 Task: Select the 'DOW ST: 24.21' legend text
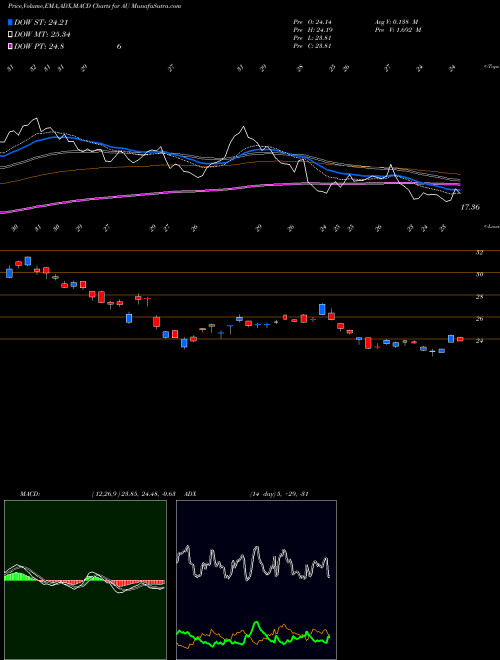click(41, 23)
